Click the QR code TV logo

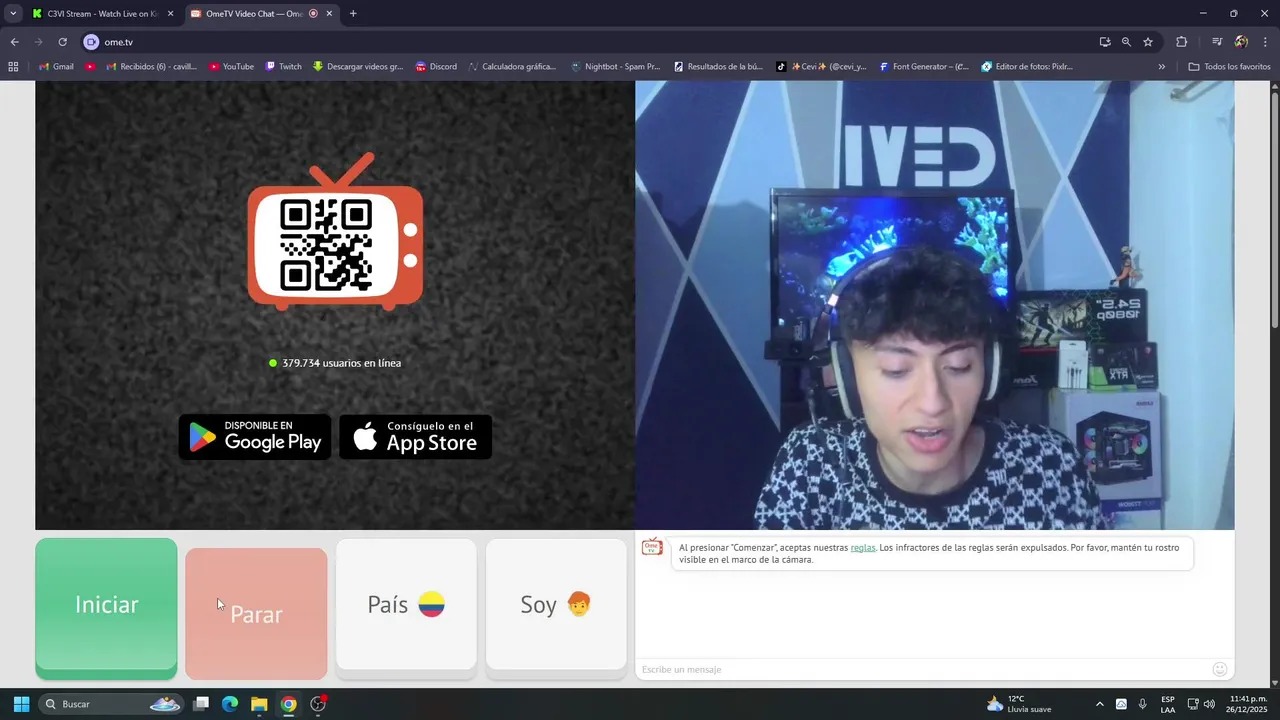pos(335,230)
